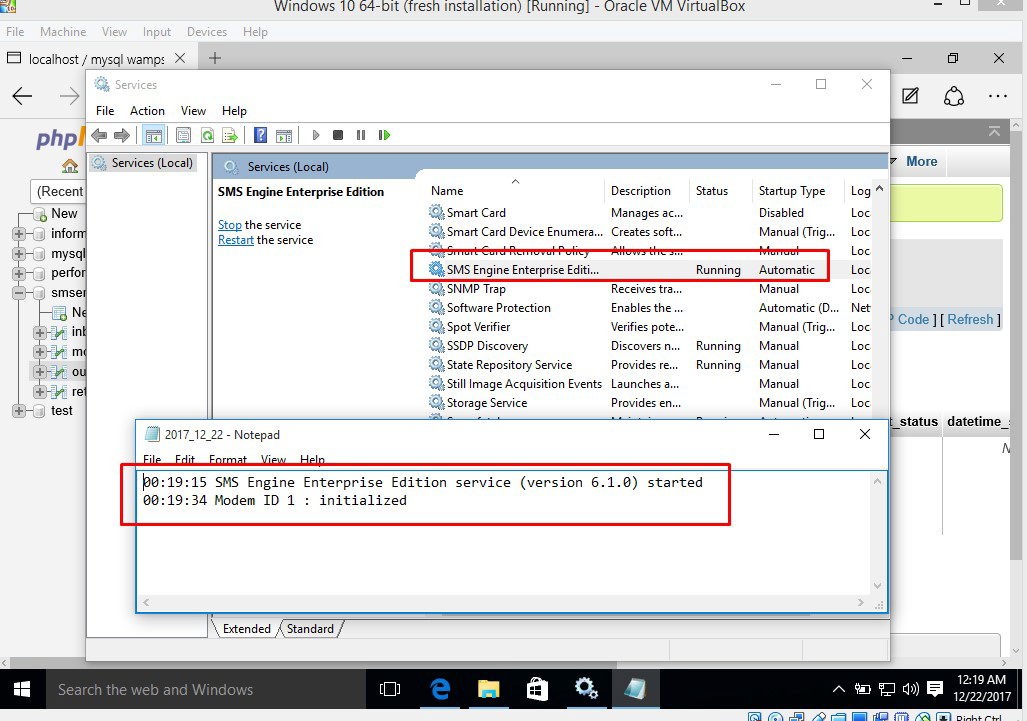Click the Start Service play icon
This screenshot has height=721, width=1027.
pos(316,135)
